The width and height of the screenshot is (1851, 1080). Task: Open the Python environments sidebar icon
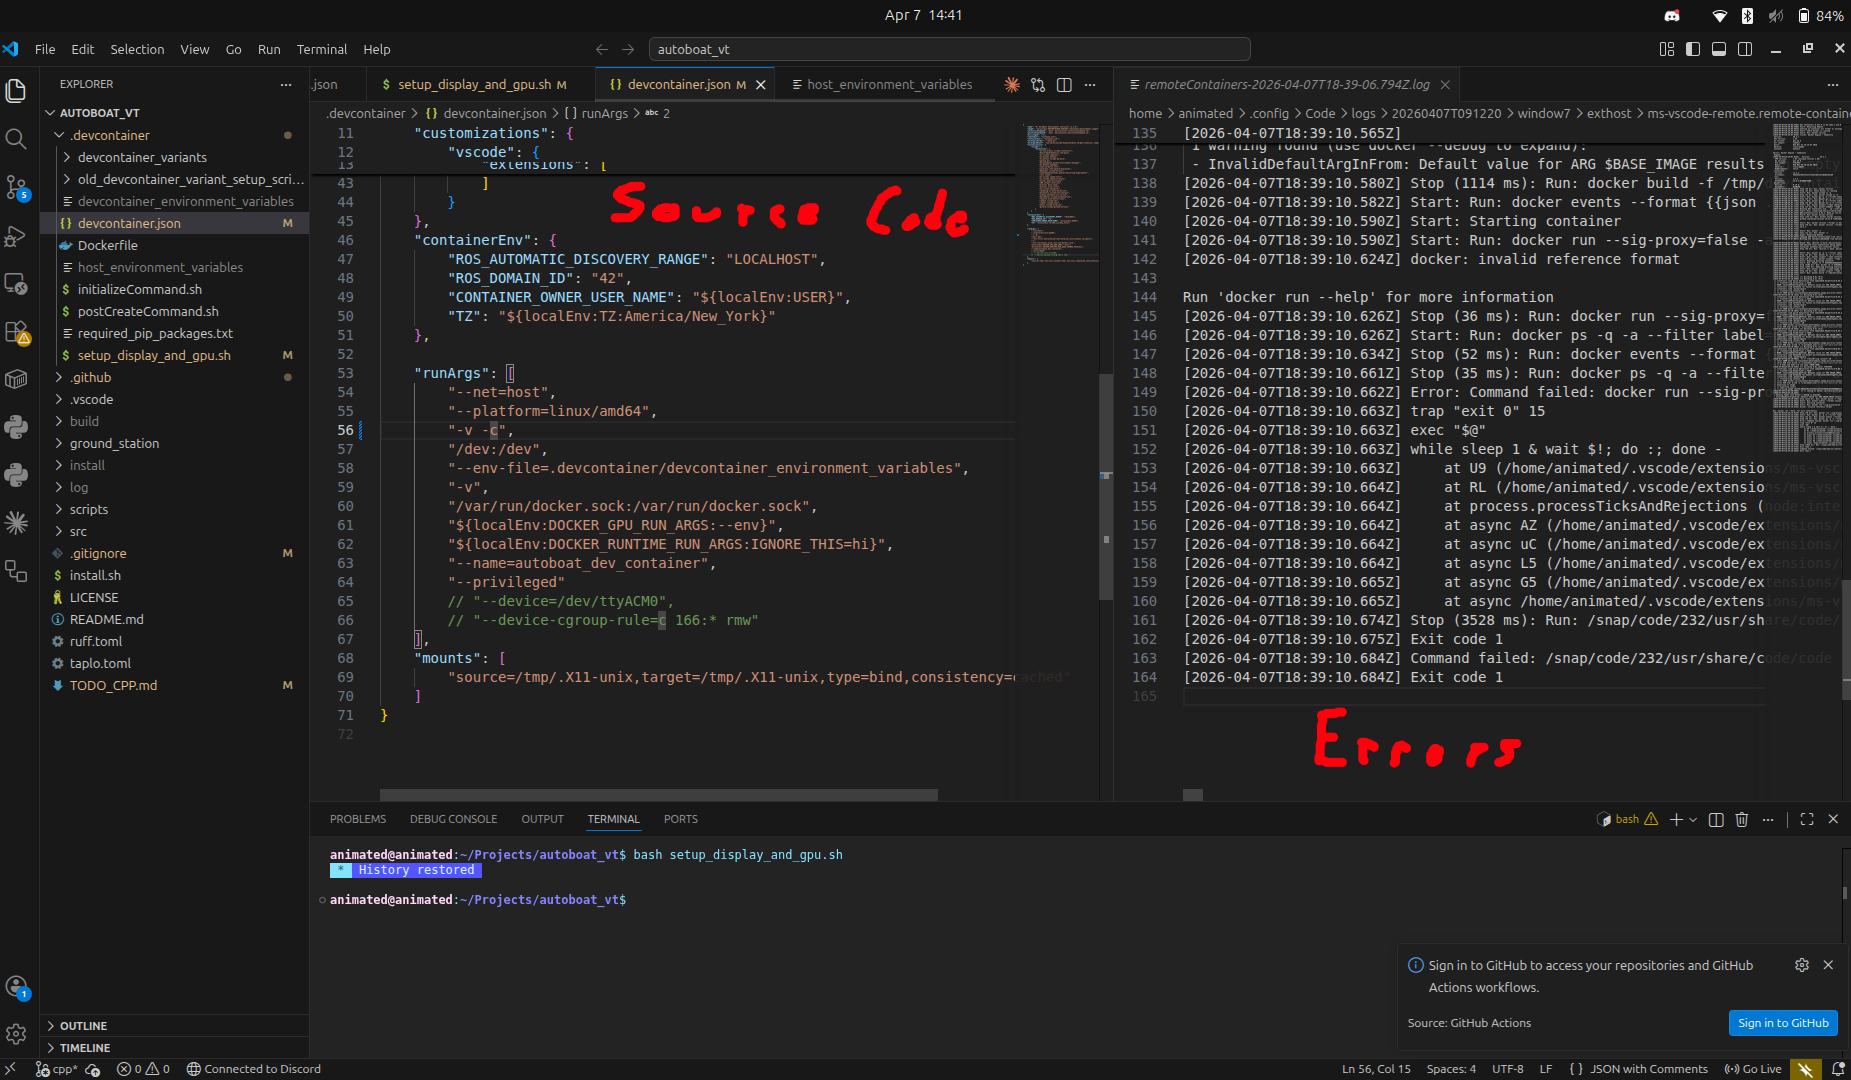pos(16,474)
